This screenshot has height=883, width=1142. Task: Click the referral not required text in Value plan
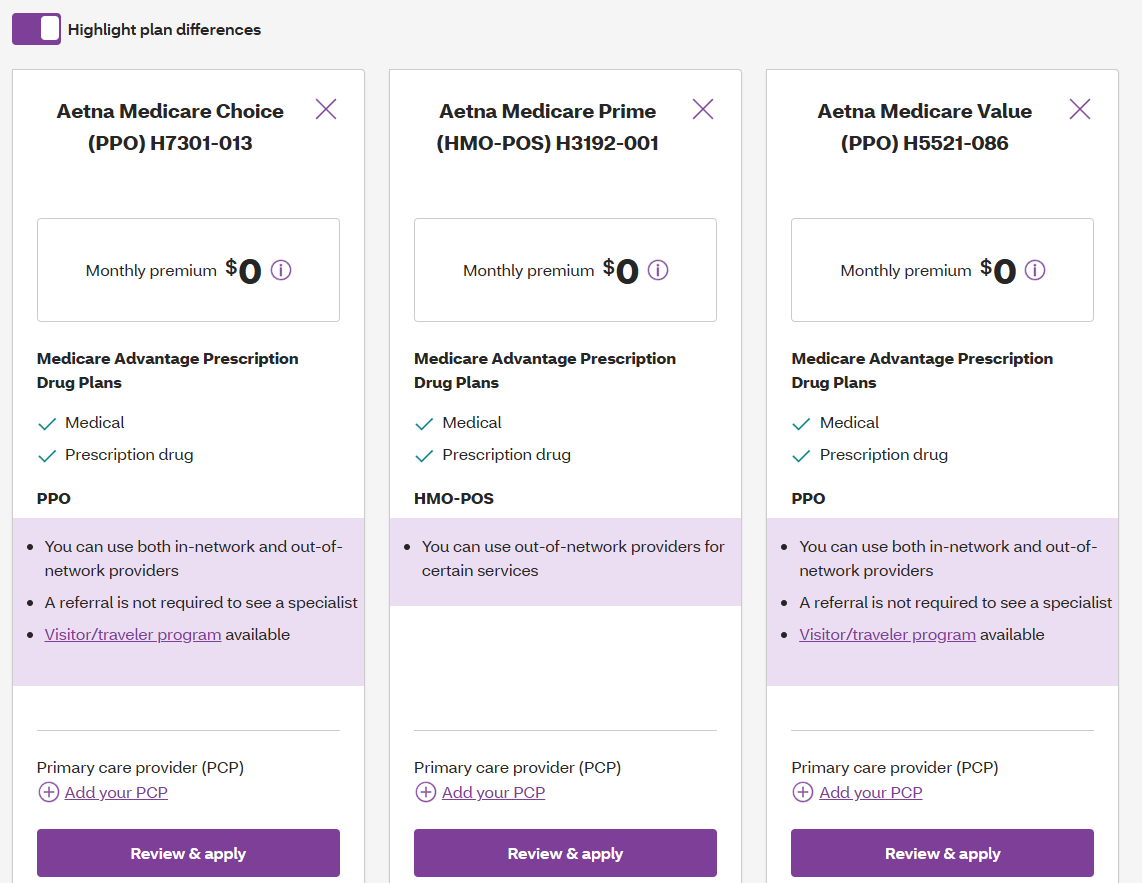pyautogui.click(x=956, y=603)
